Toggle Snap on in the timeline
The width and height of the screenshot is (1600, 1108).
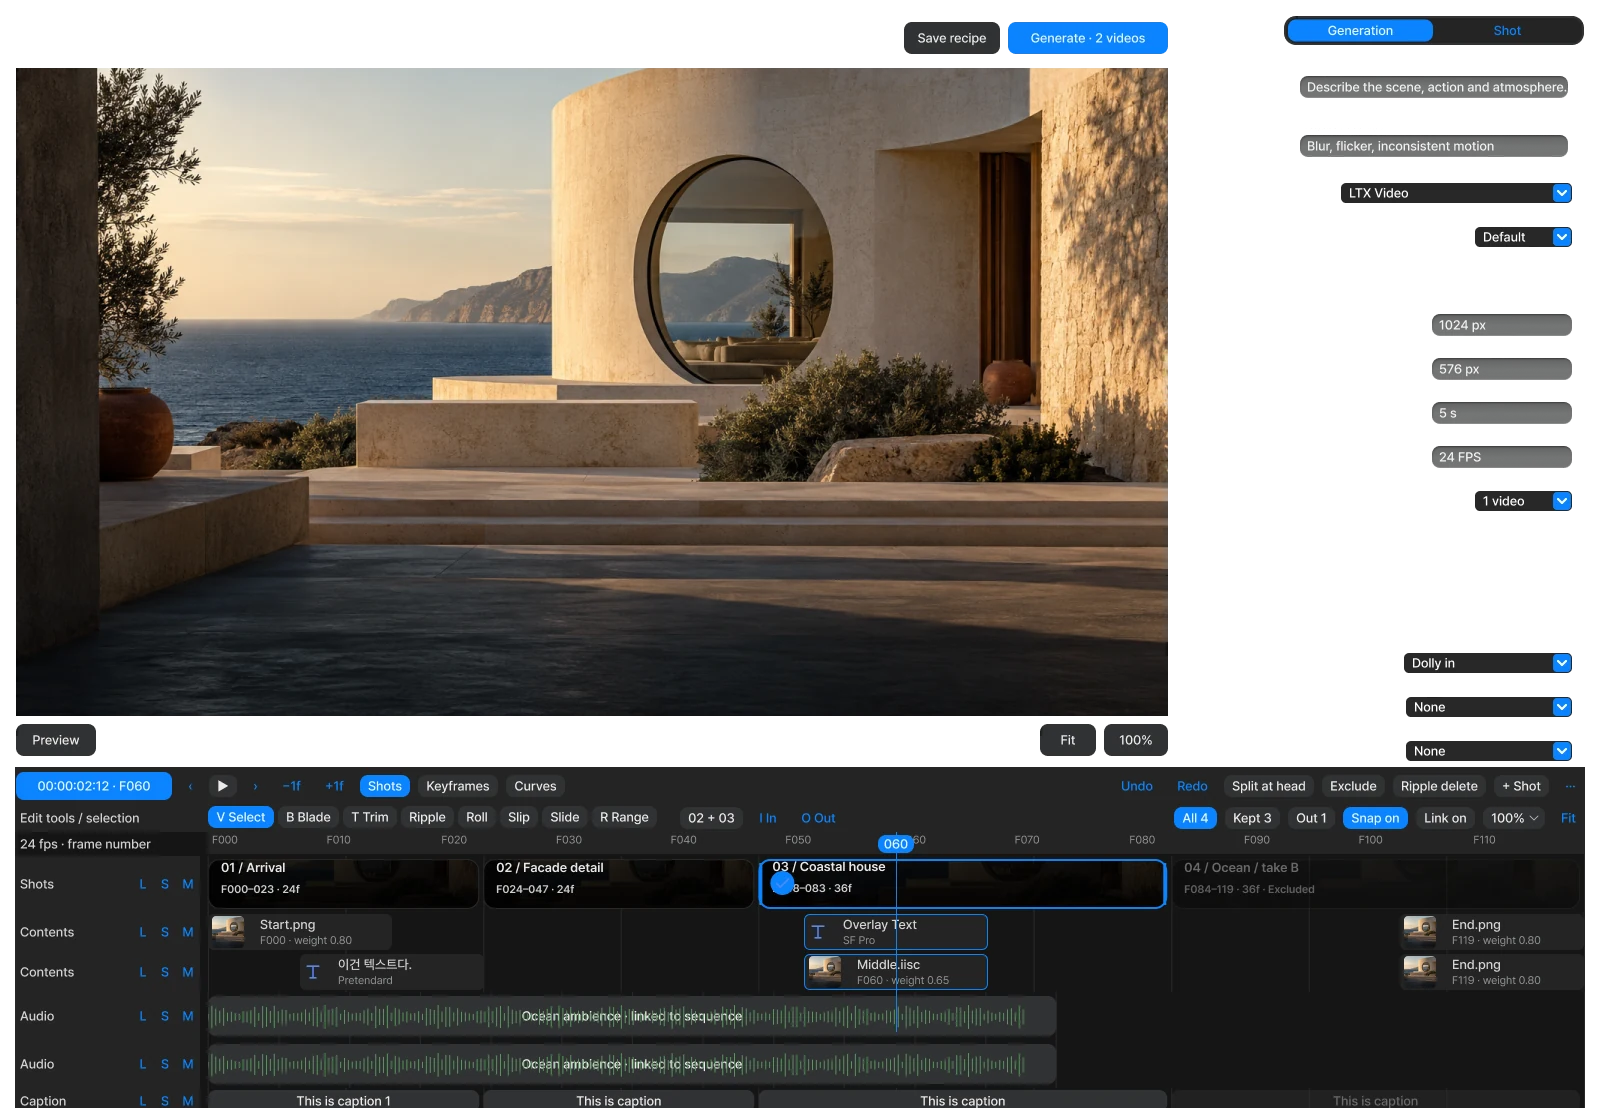tap(1375, 818)
